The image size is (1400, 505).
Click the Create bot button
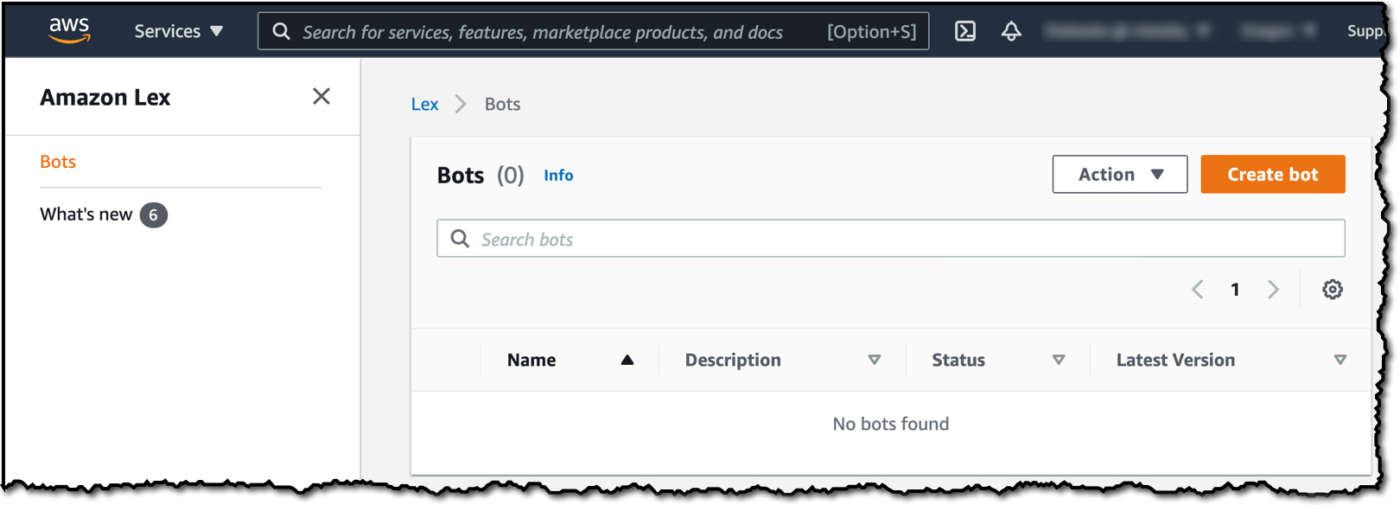pyautogui.click(x=1272, y=174)
